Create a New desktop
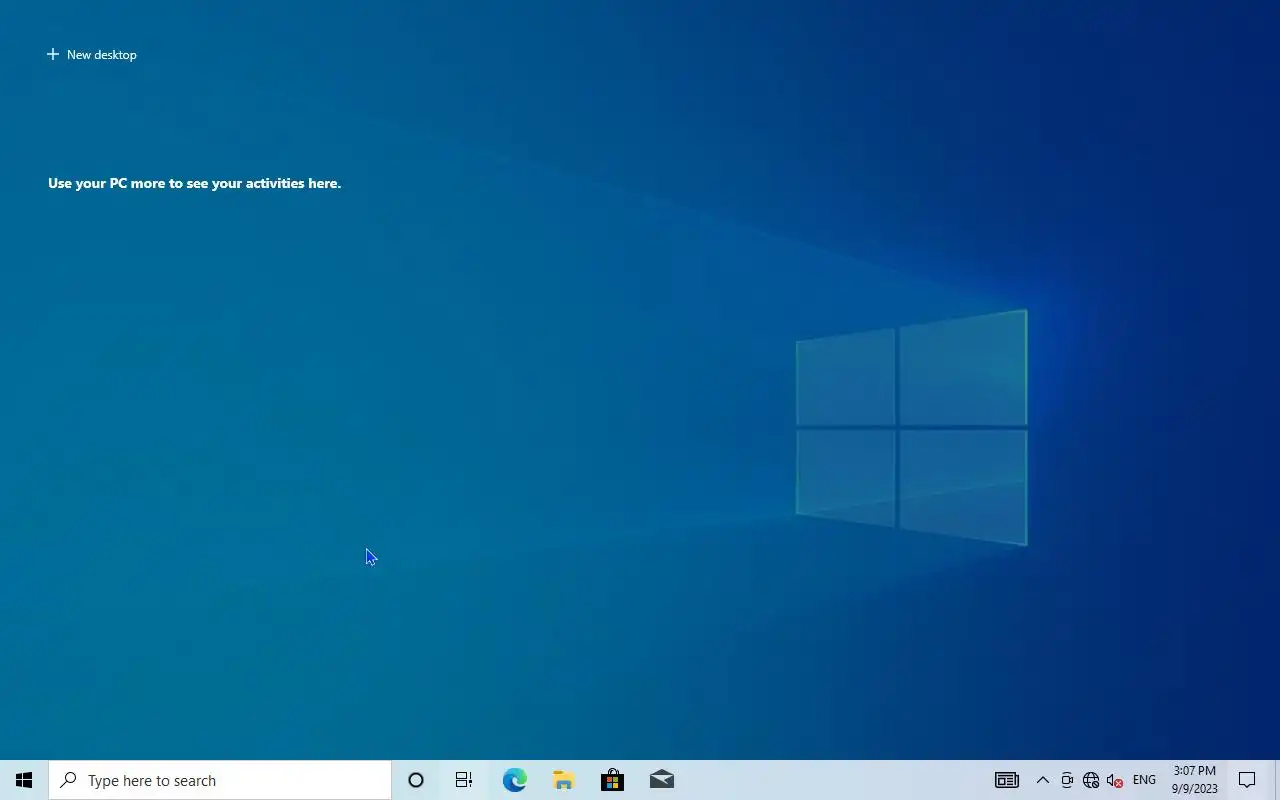The width and height of the screenshot is (1280, 800). (x=92, y=55)
